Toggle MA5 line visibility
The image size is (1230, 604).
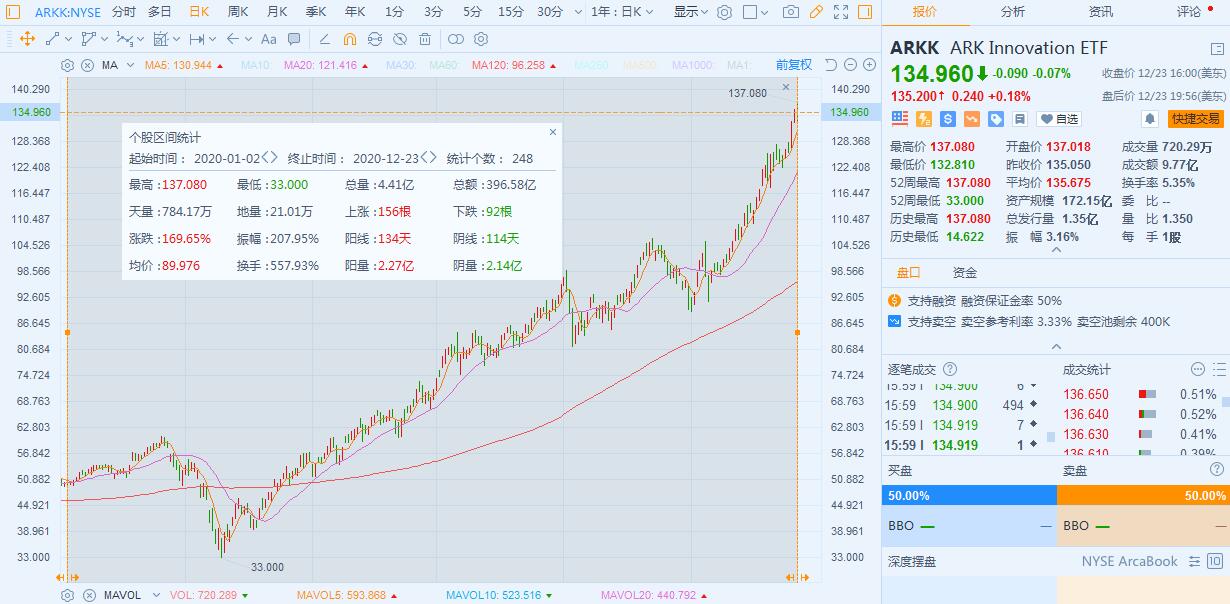click(x=183, y=65)
